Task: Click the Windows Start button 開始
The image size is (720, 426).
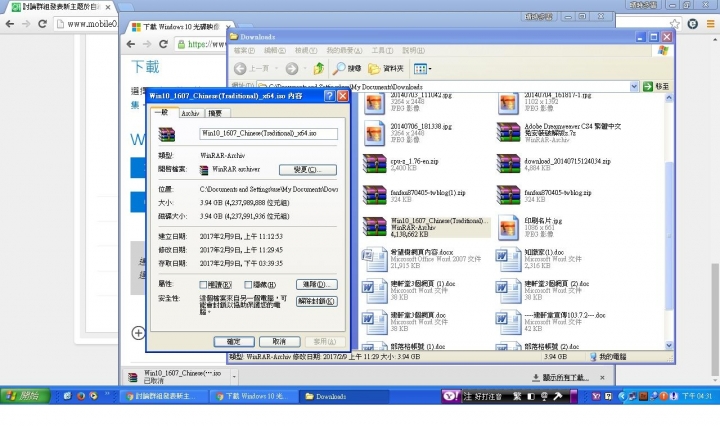Action: click(x=26, y=396)
